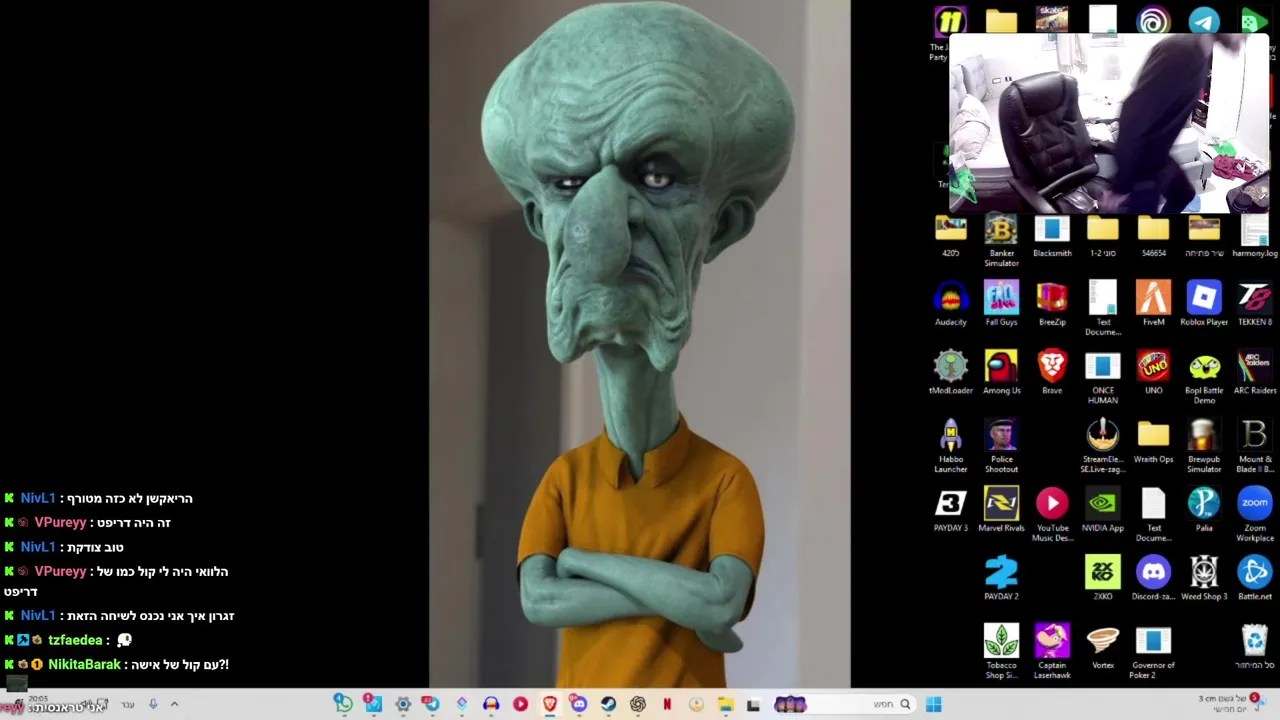Open YouTube Music Desktop shortcut
The height and width of the screenshot is (720, 1280).
click(x=1052, y=514)
